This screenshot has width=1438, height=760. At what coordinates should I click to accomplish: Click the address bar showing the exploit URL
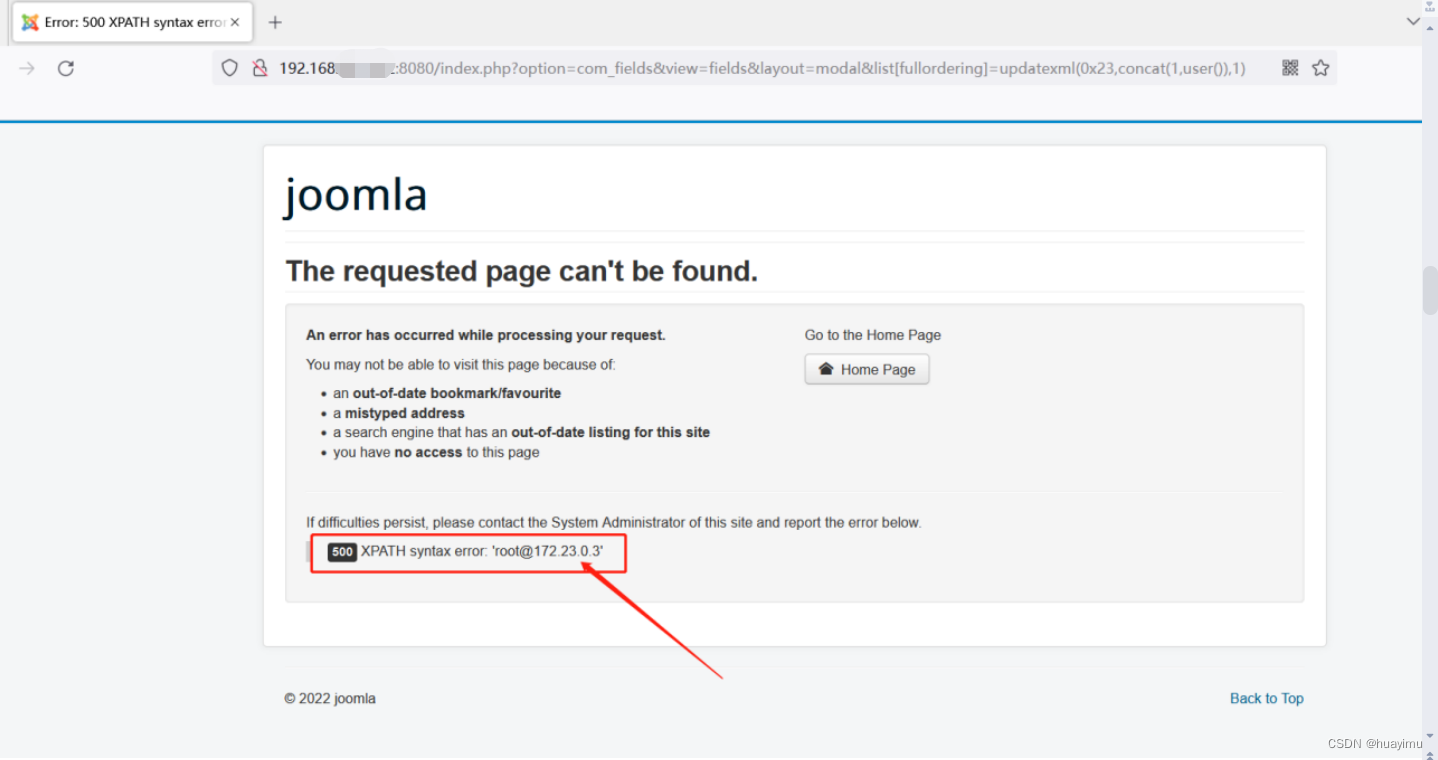pyautogui.click(x=700, y=67)
